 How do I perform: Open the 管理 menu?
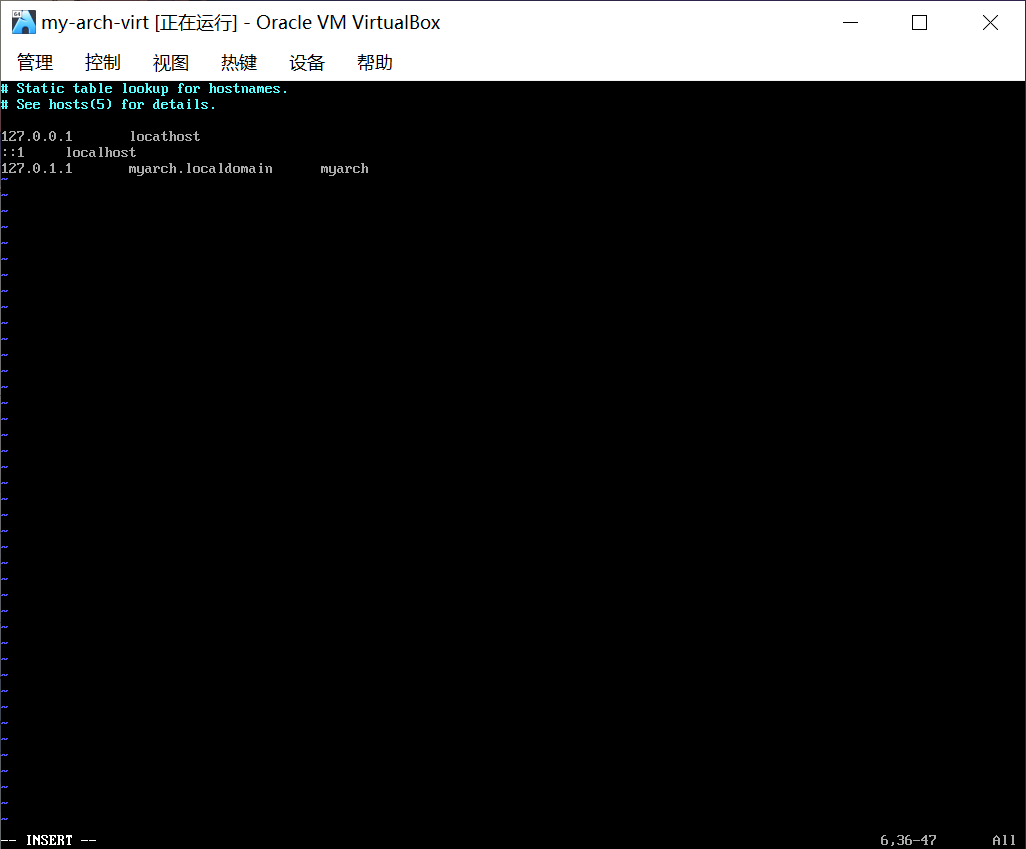[35, 63]
